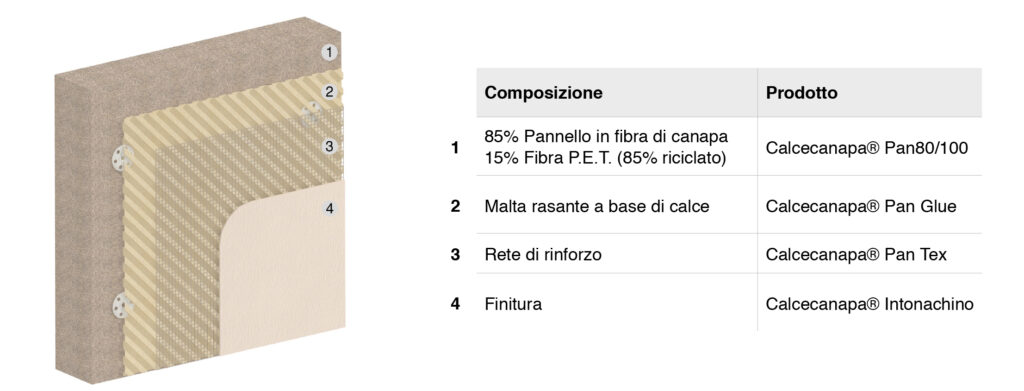1024x391 pixels.
Task: Click the Malta rasante a base di calce text
Action: tap(596, 206)
